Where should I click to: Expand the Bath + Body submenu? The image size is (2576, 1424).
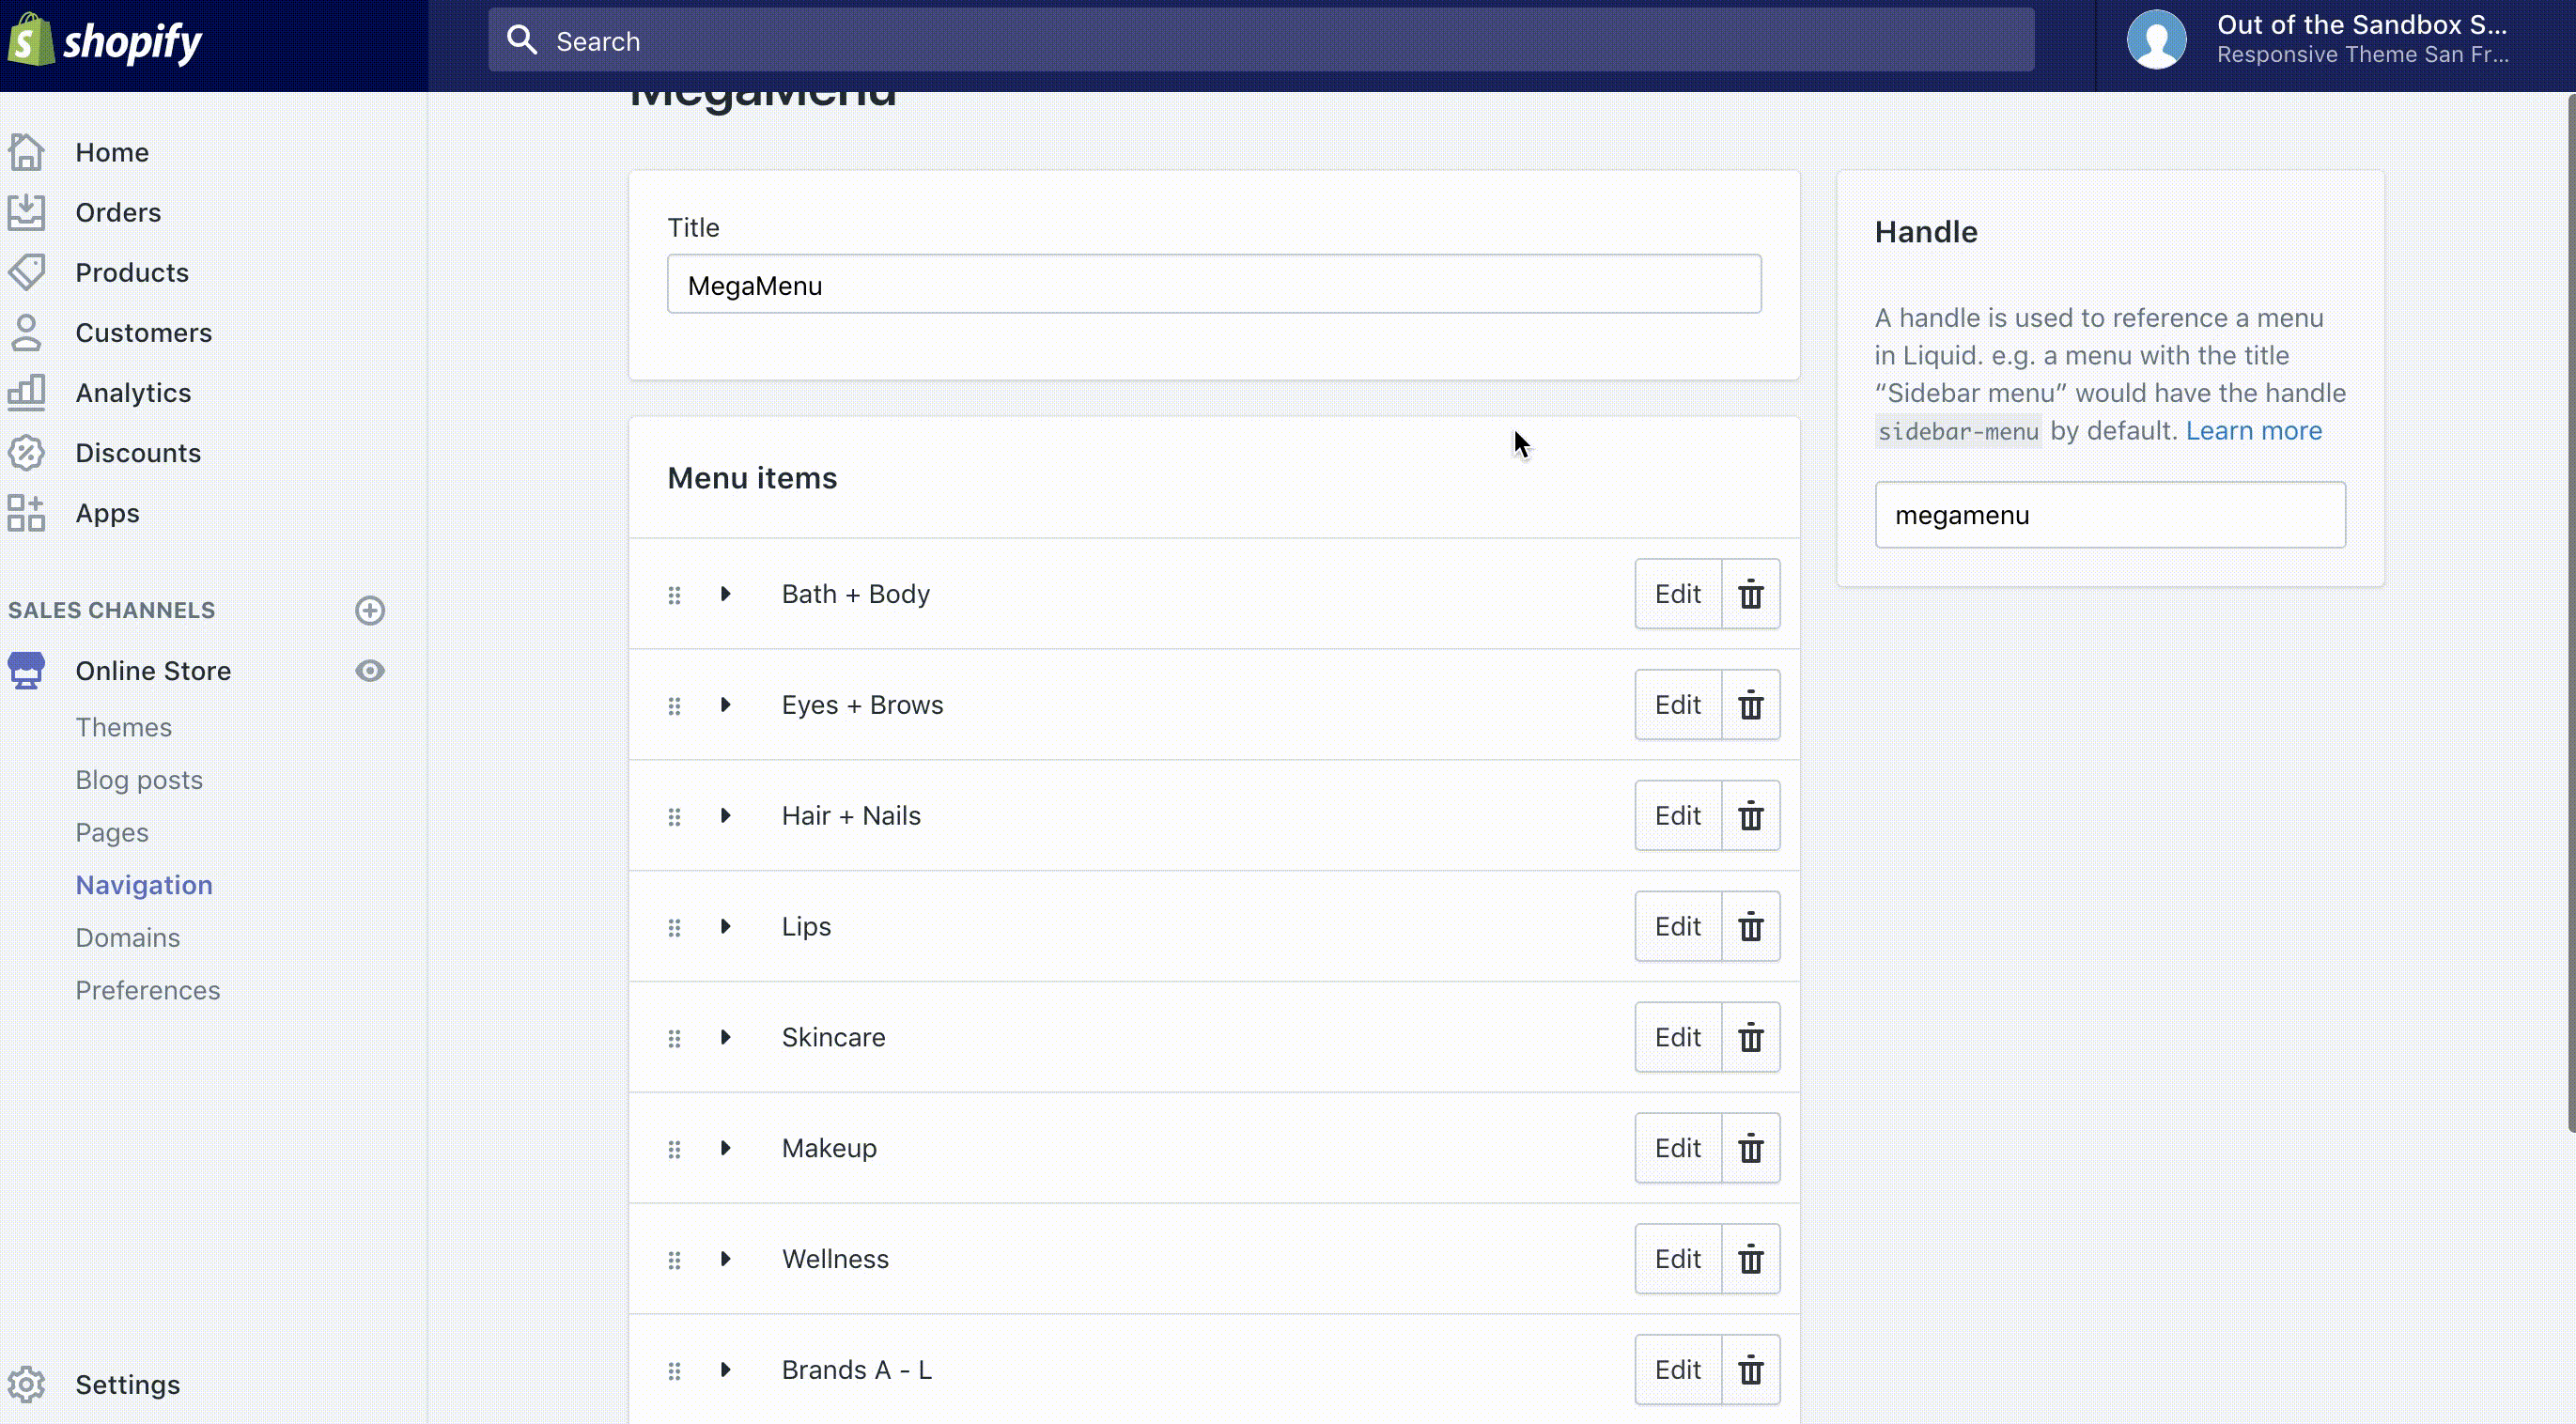coord(726,594)
